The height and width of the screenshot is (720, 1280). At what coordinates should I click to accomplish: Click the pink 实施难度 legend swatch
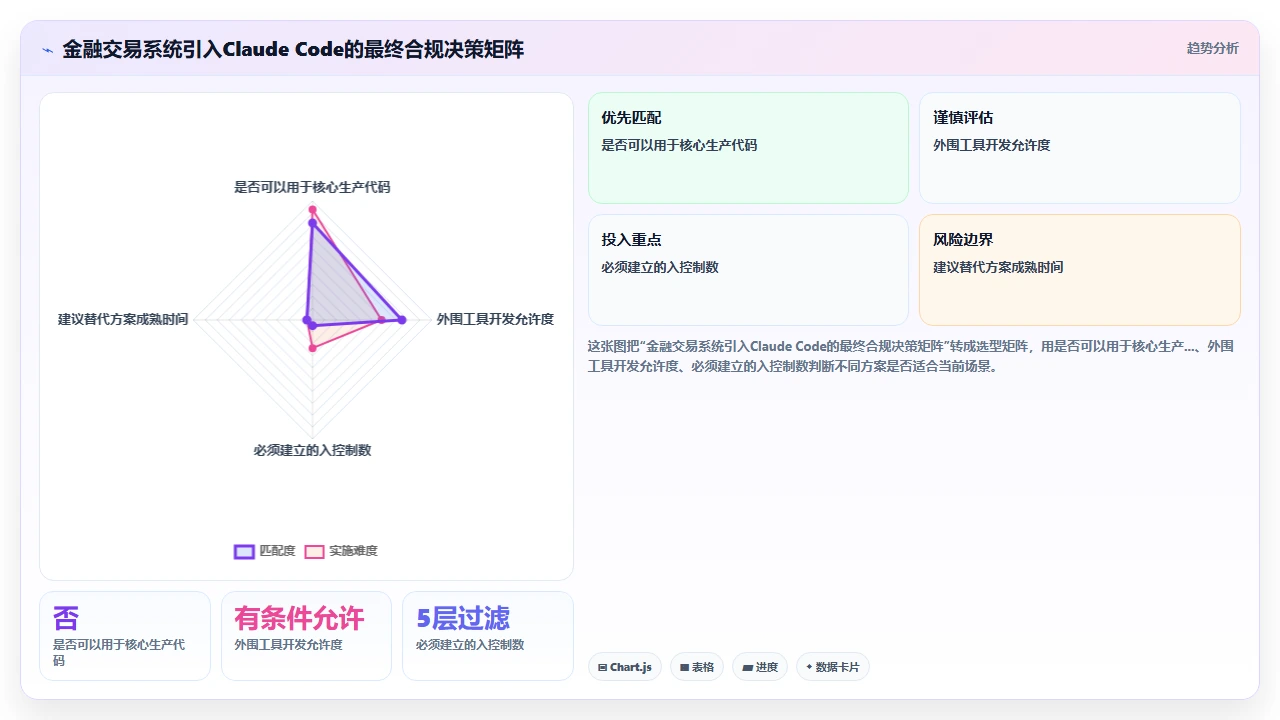pos(315,551)
